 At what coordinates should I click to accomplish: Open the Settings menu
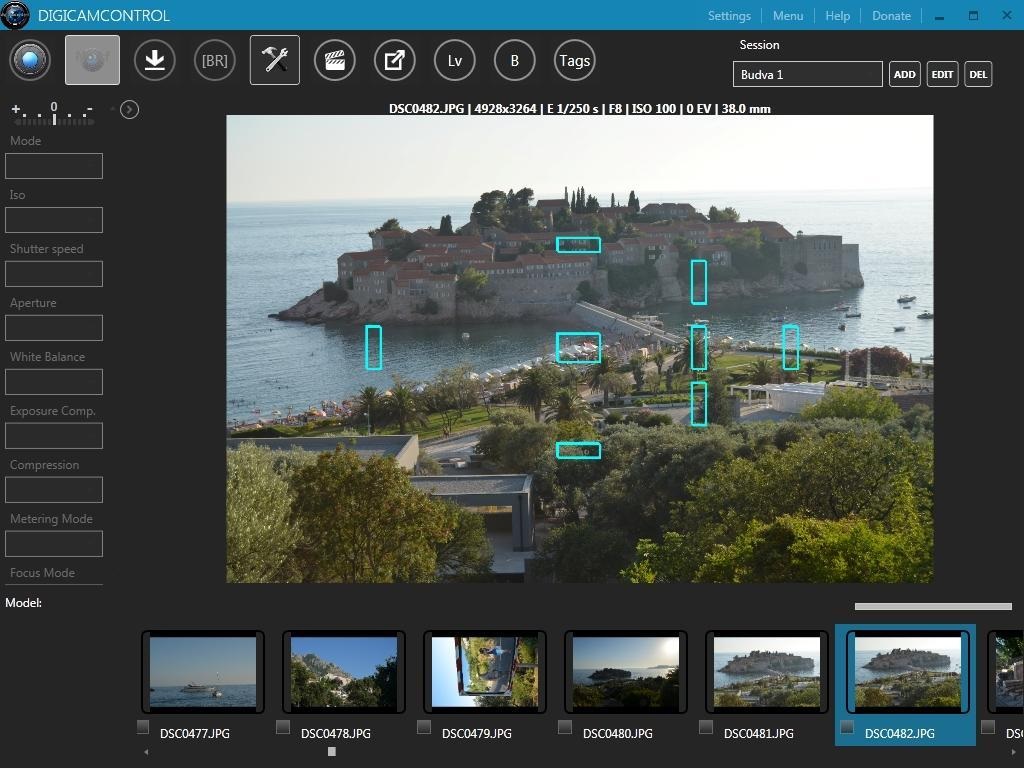pos(729,15)
